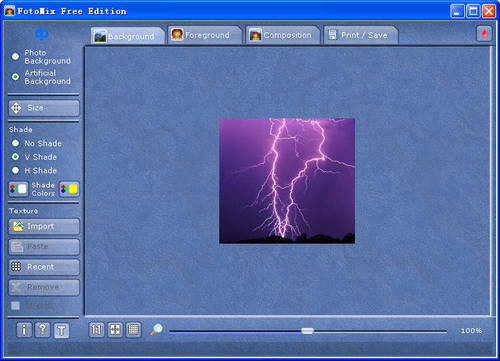Close the FotoMix window
This screenshot has width=500, height=361.
coord(489,11)
